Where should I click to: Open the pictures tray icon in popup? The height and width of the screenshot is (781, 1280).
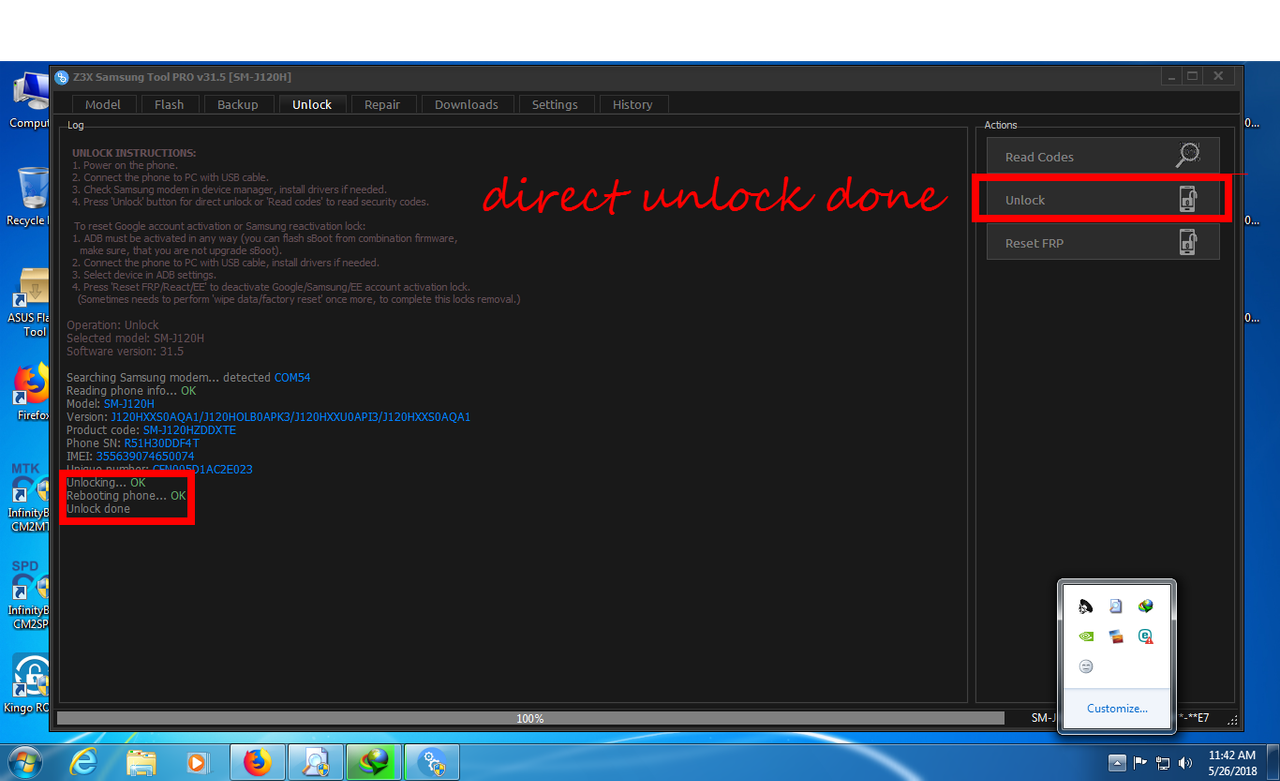(1116, 636)
